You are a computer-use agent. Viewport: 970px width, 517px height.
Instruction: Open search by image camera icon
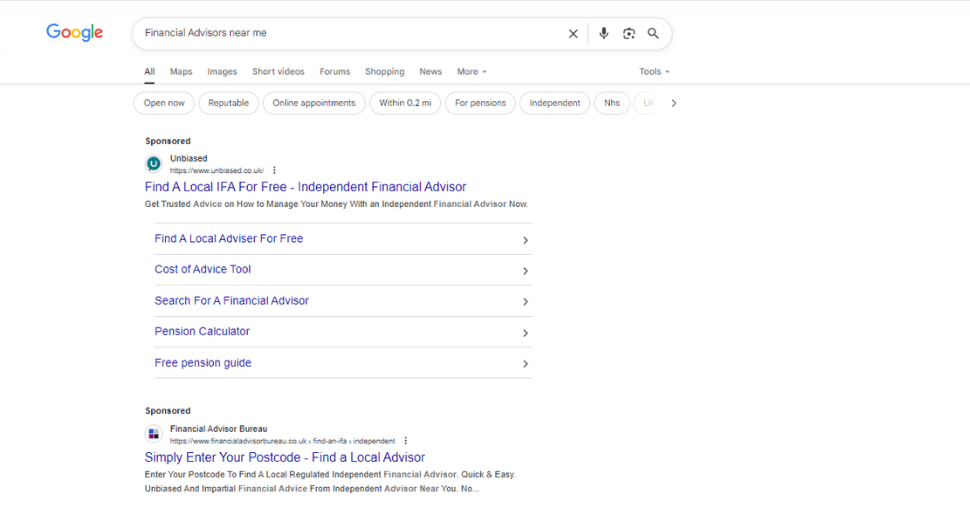tap(629, 33)
